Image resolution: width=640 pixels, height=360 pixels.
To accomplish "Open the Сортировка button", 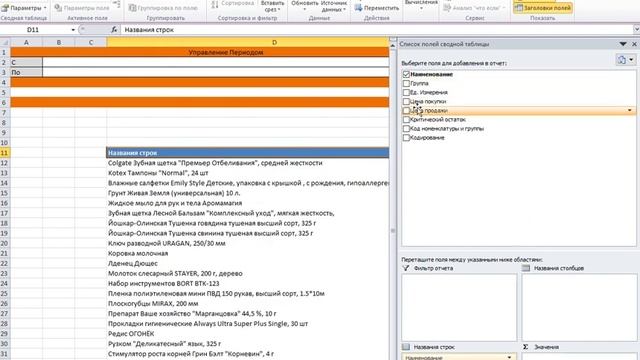I will (233, 4).
